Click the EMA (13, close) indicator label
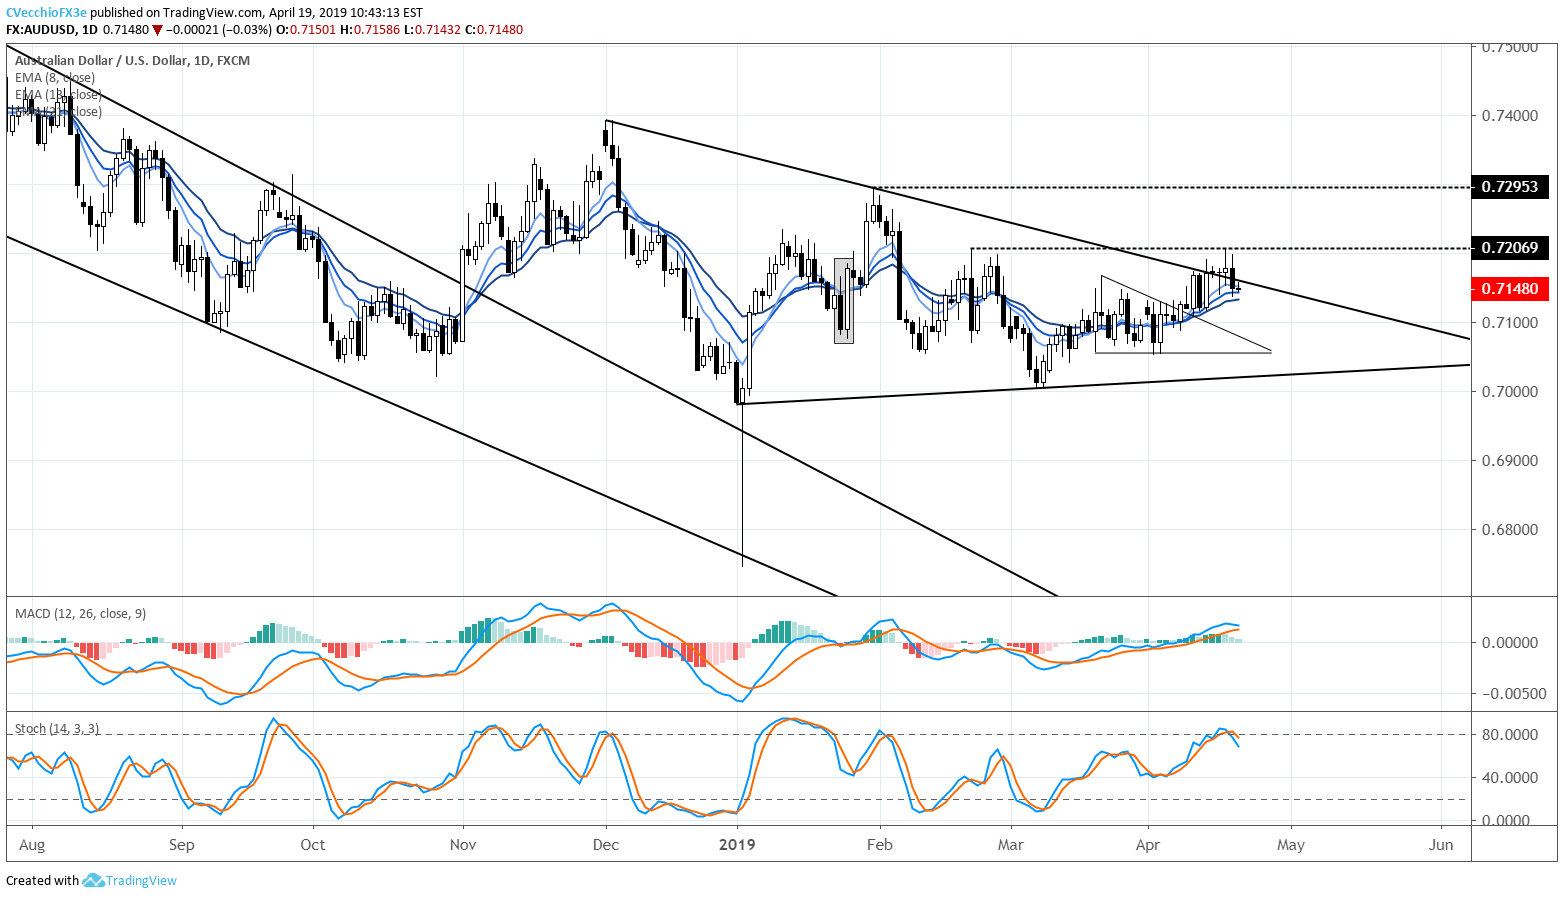 58,95
